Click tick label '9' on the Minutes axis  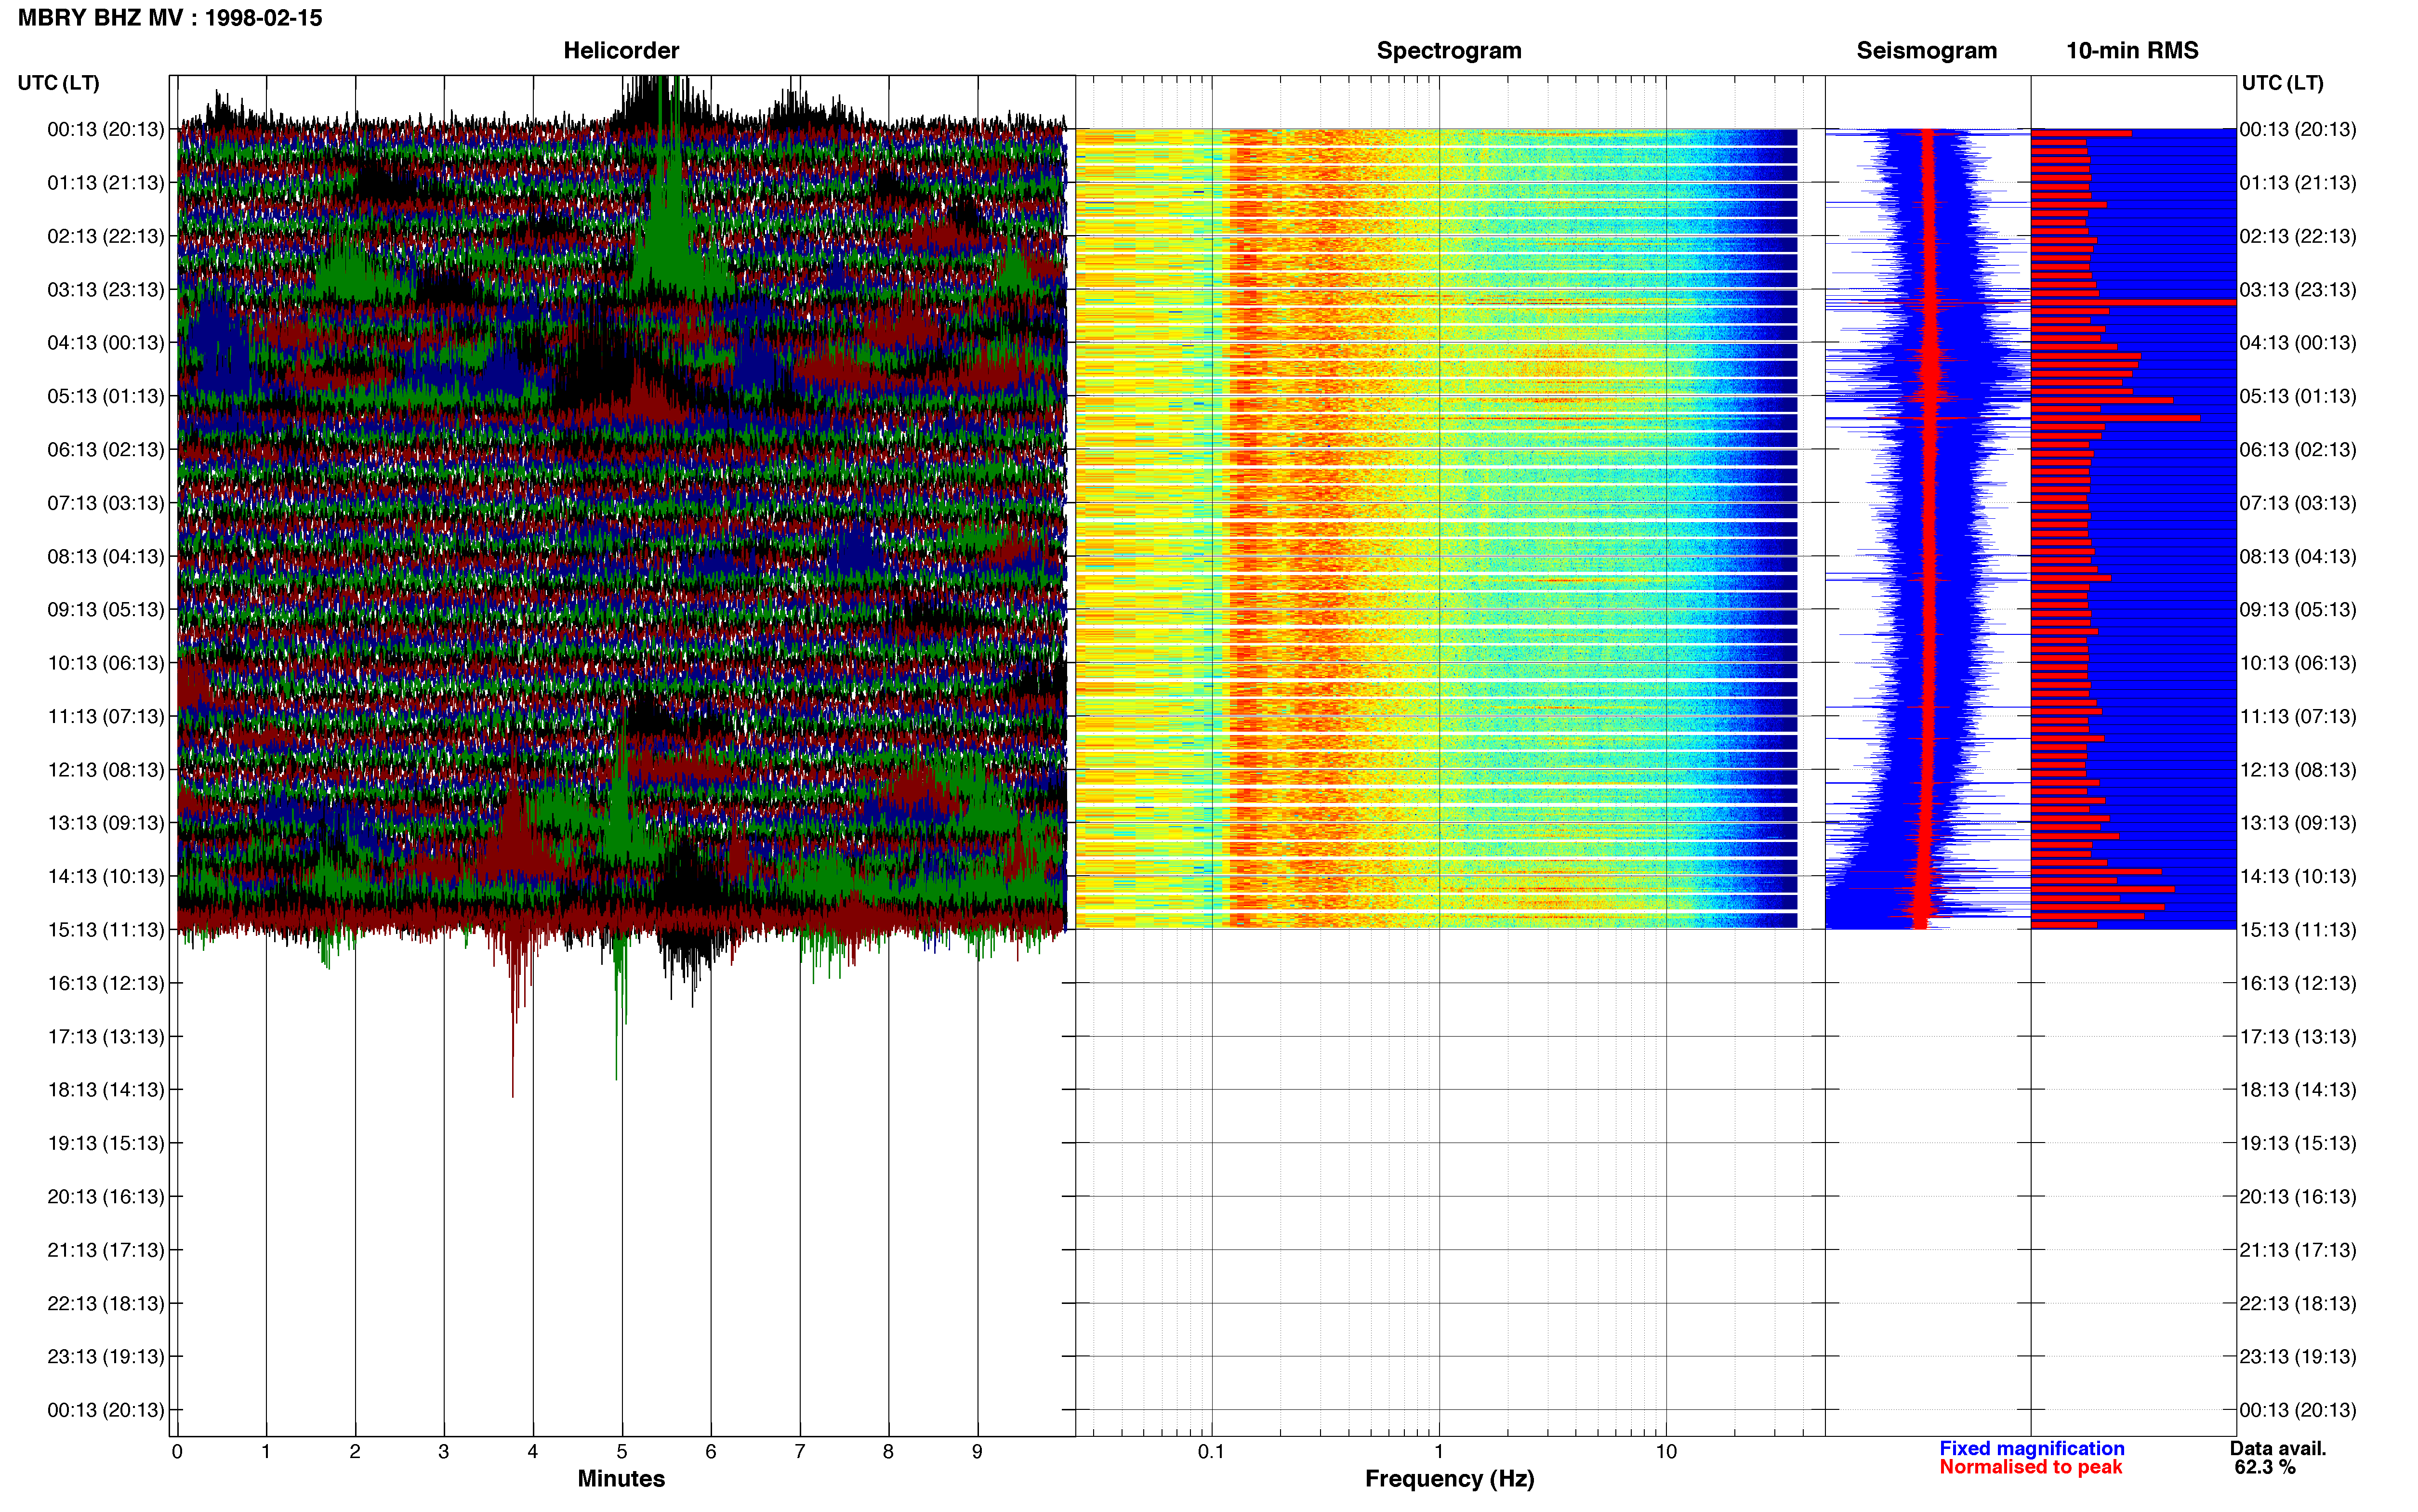pyautogui.click(x=977, y=1451)
